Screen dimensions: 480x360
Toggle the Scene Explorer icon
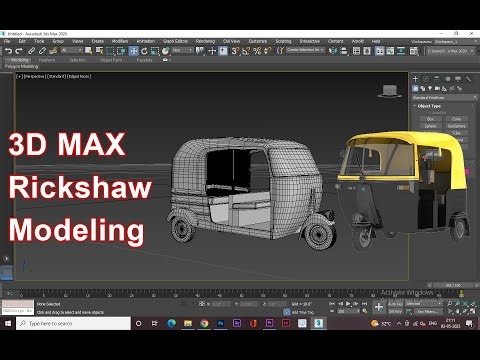[356, 51]
